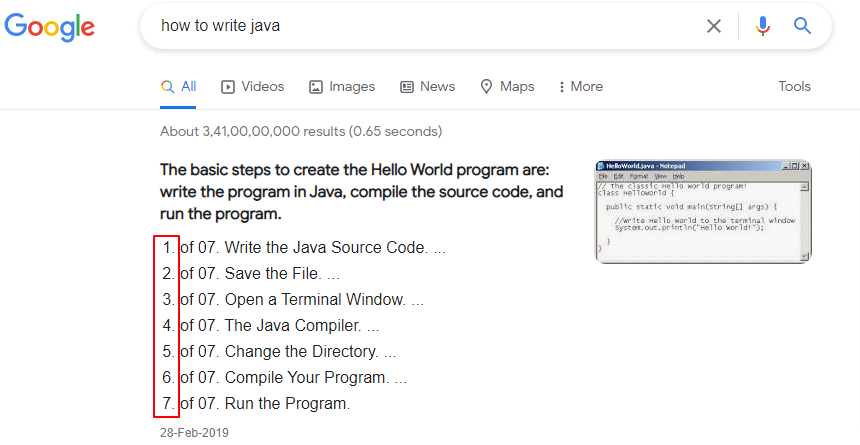Submit search using magnifier icon
Viewport: 860px width, 445px height.
802,25
